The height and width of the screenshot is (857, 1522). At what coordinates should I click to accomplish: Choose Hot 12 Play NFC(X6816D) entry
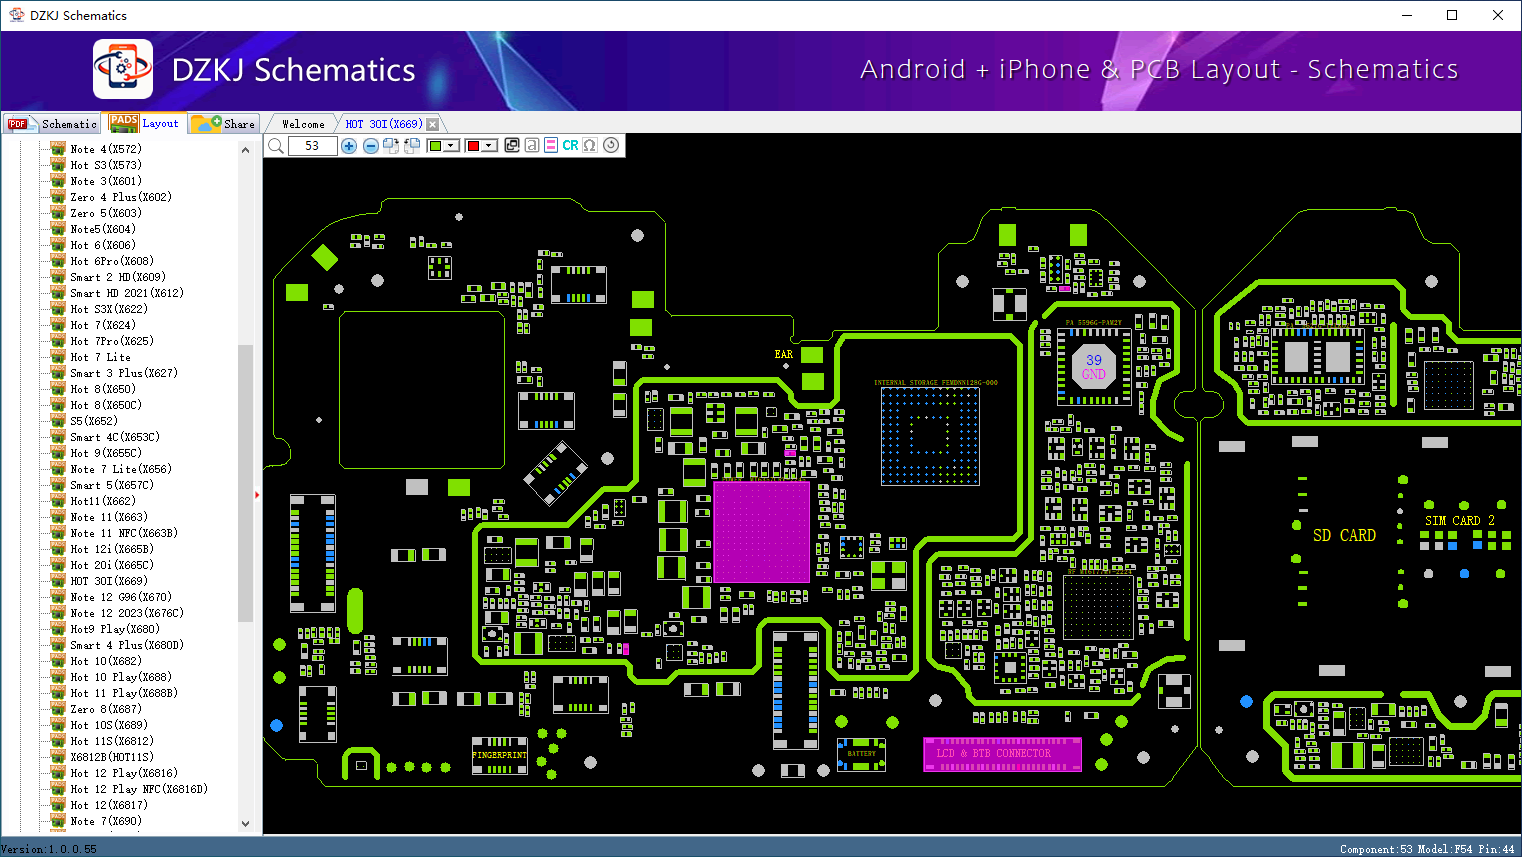coord(139,789)
